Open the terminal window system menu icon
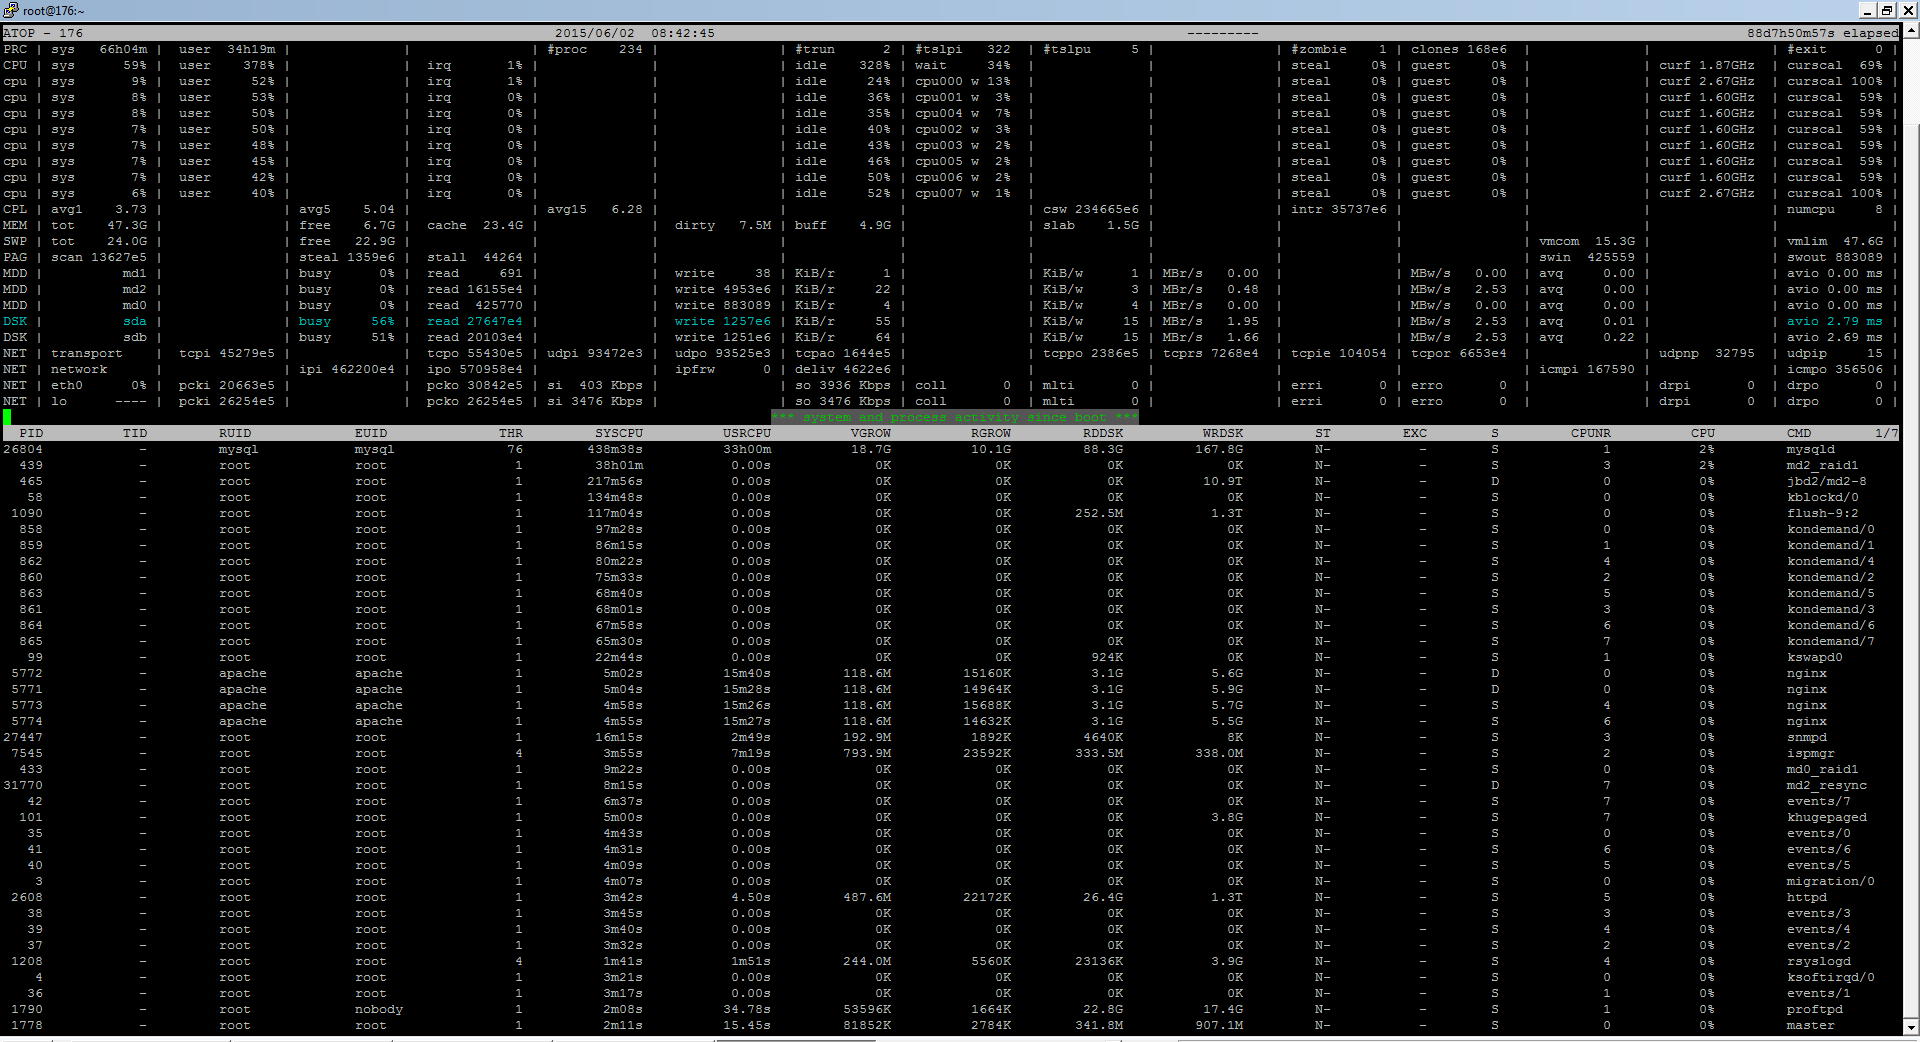The width and height of the screenshot is (1920, 1042). pos(11,10)
